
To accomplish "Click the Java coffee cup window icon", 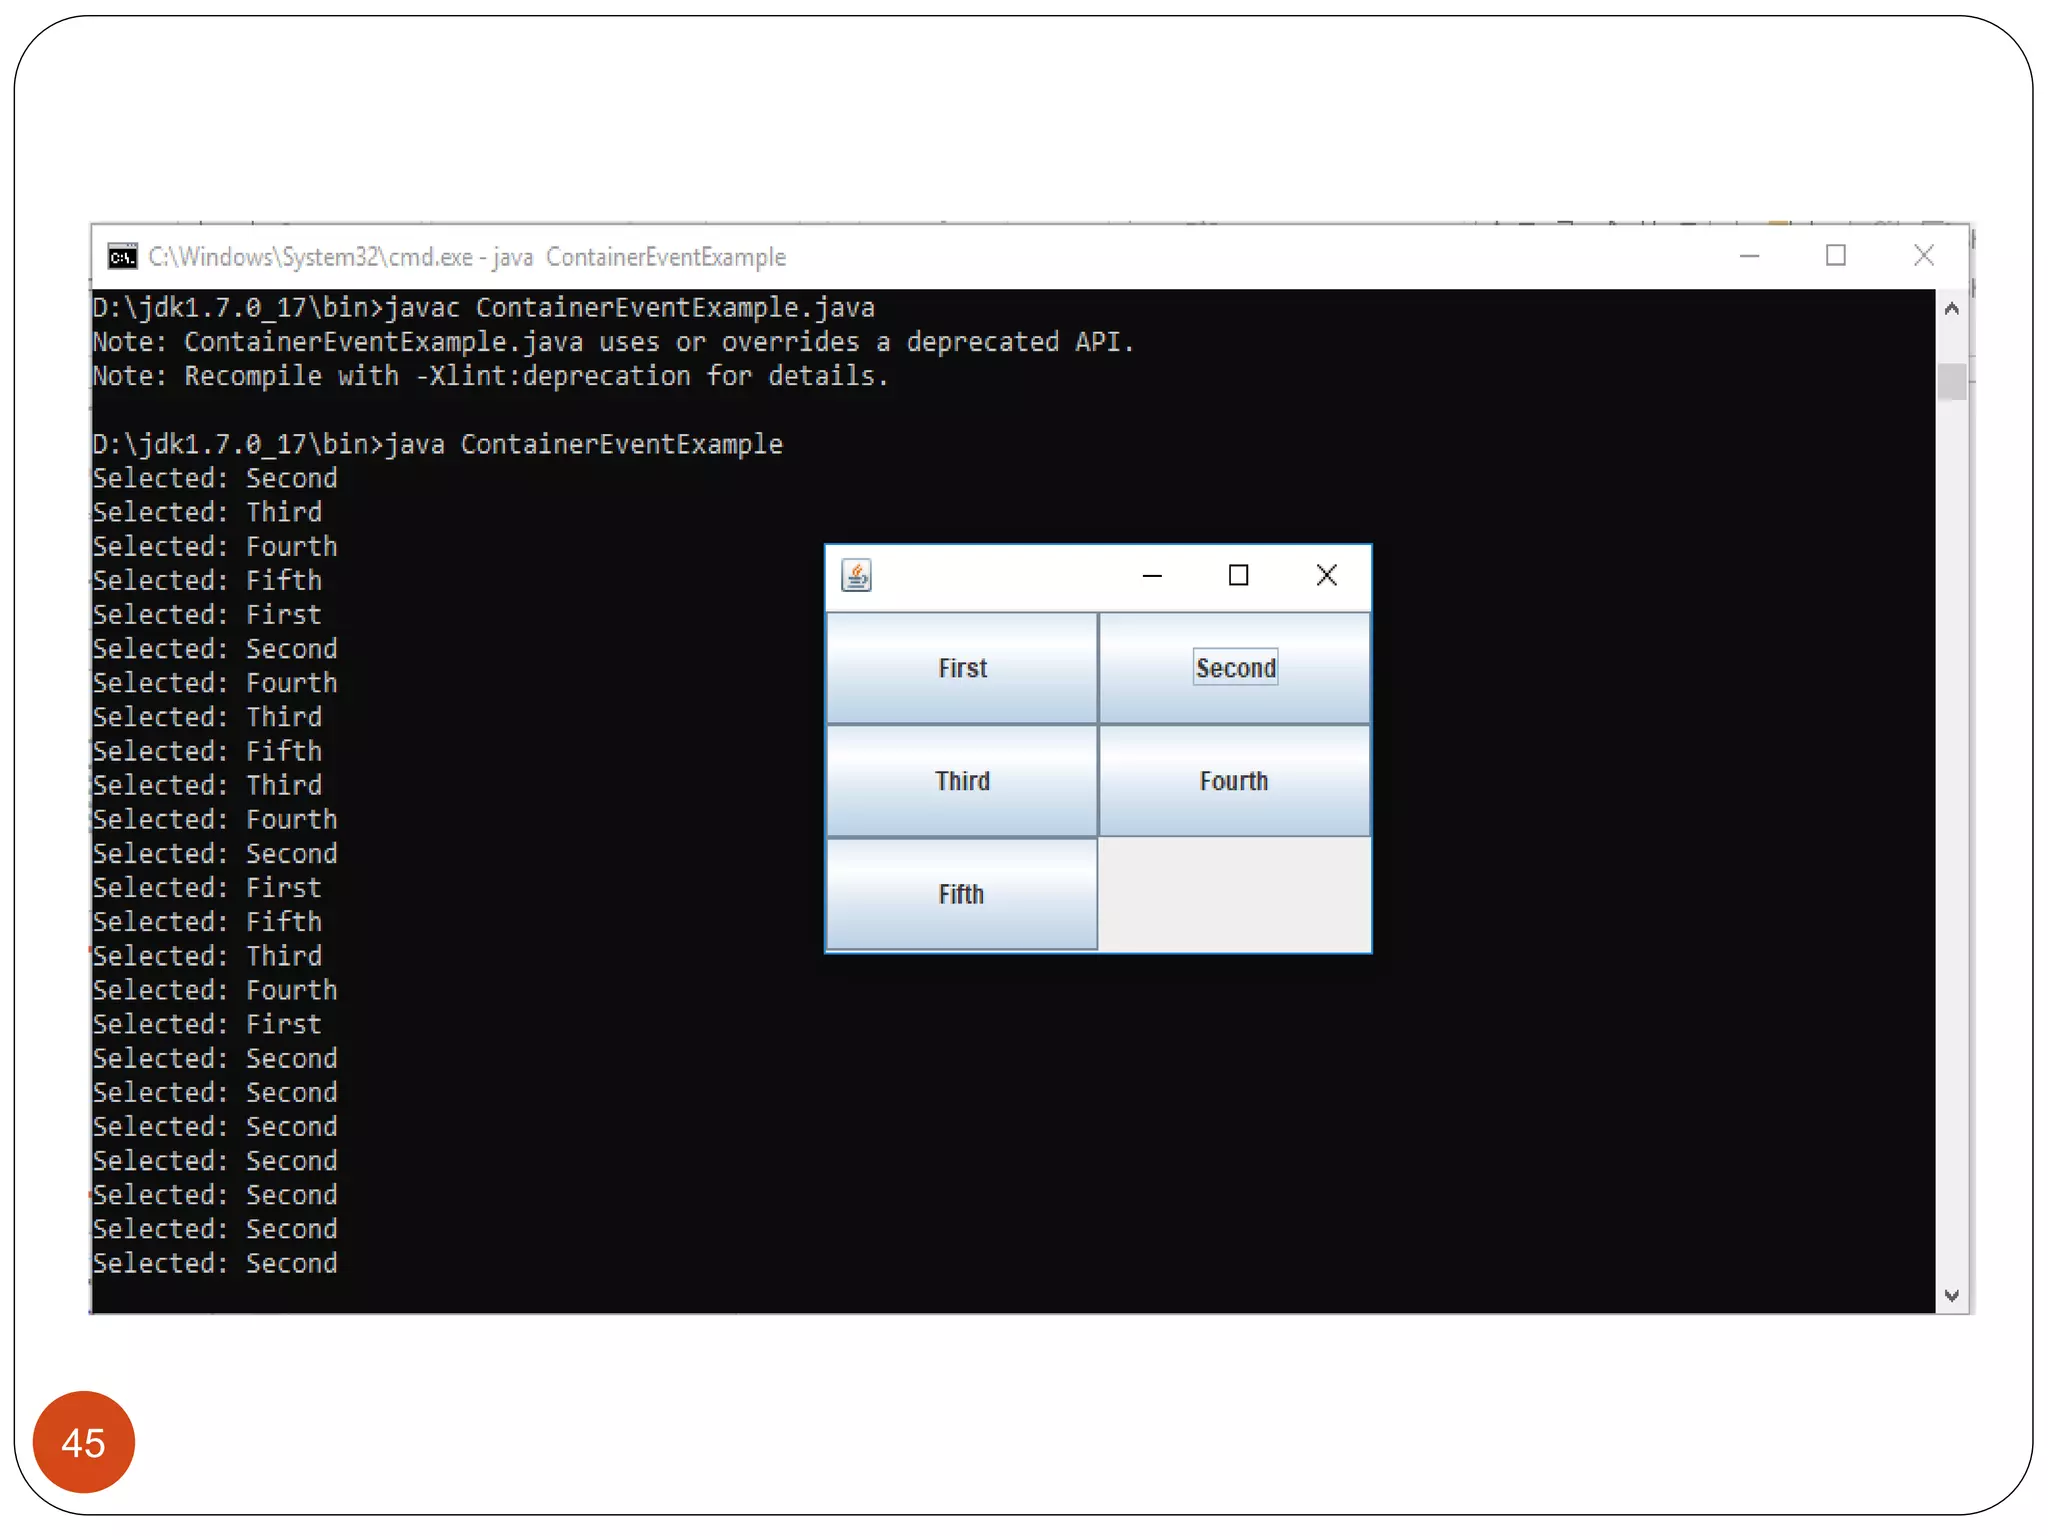I will point(856,575).
